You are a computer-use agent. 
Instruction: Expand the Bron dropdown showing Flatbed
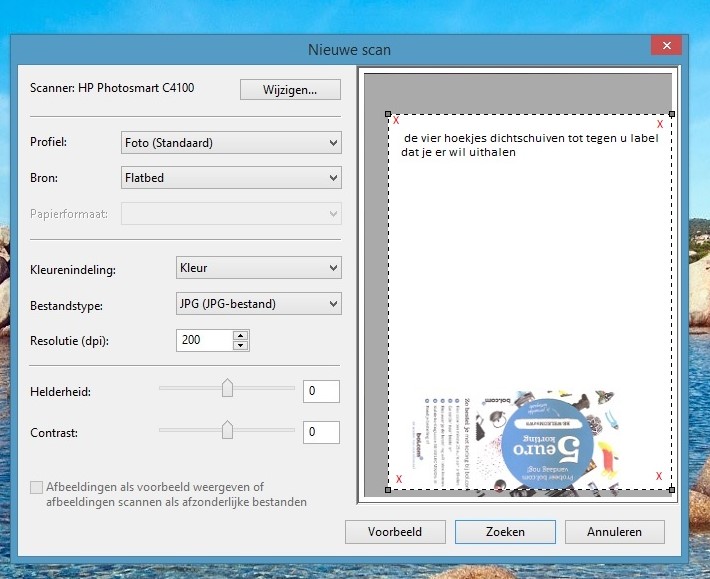[231, 178]
